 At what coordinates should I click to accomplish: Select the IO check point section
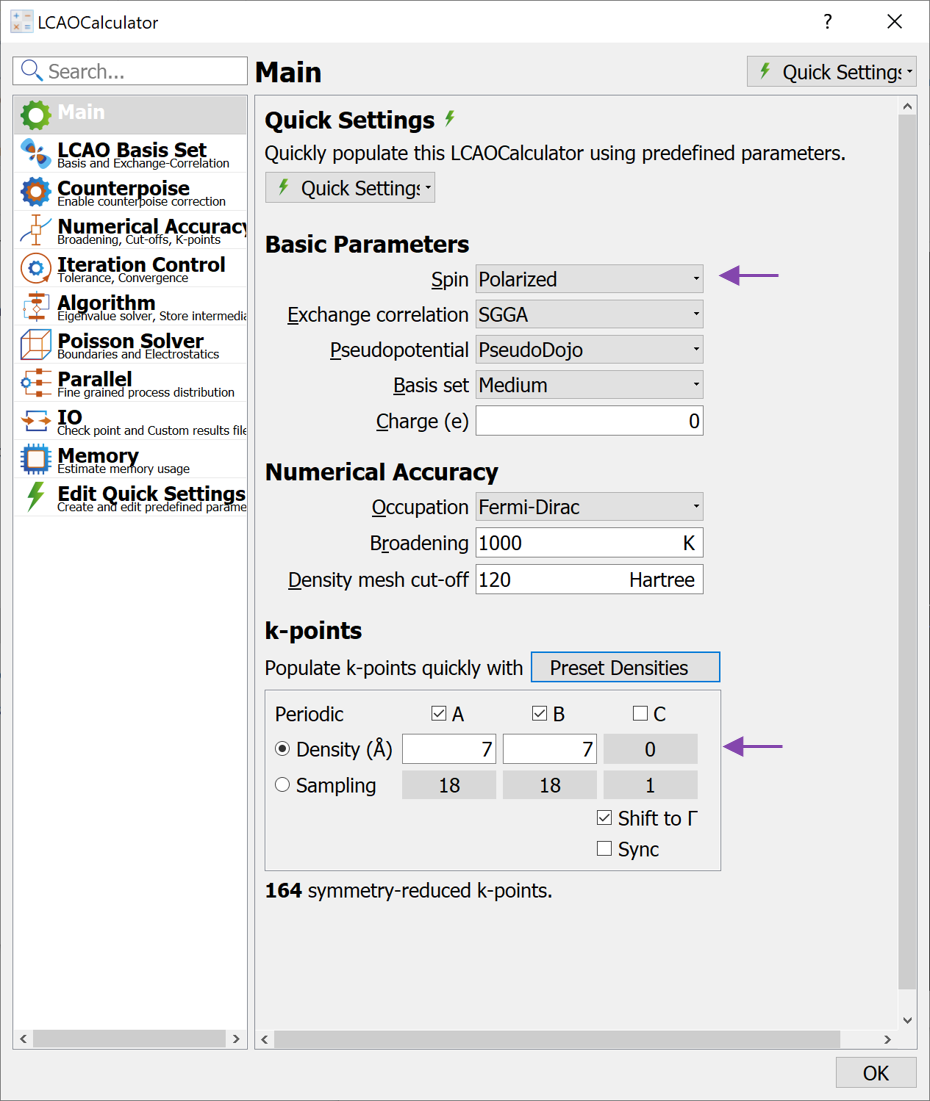pyautogui.click(x=131, y=421)
